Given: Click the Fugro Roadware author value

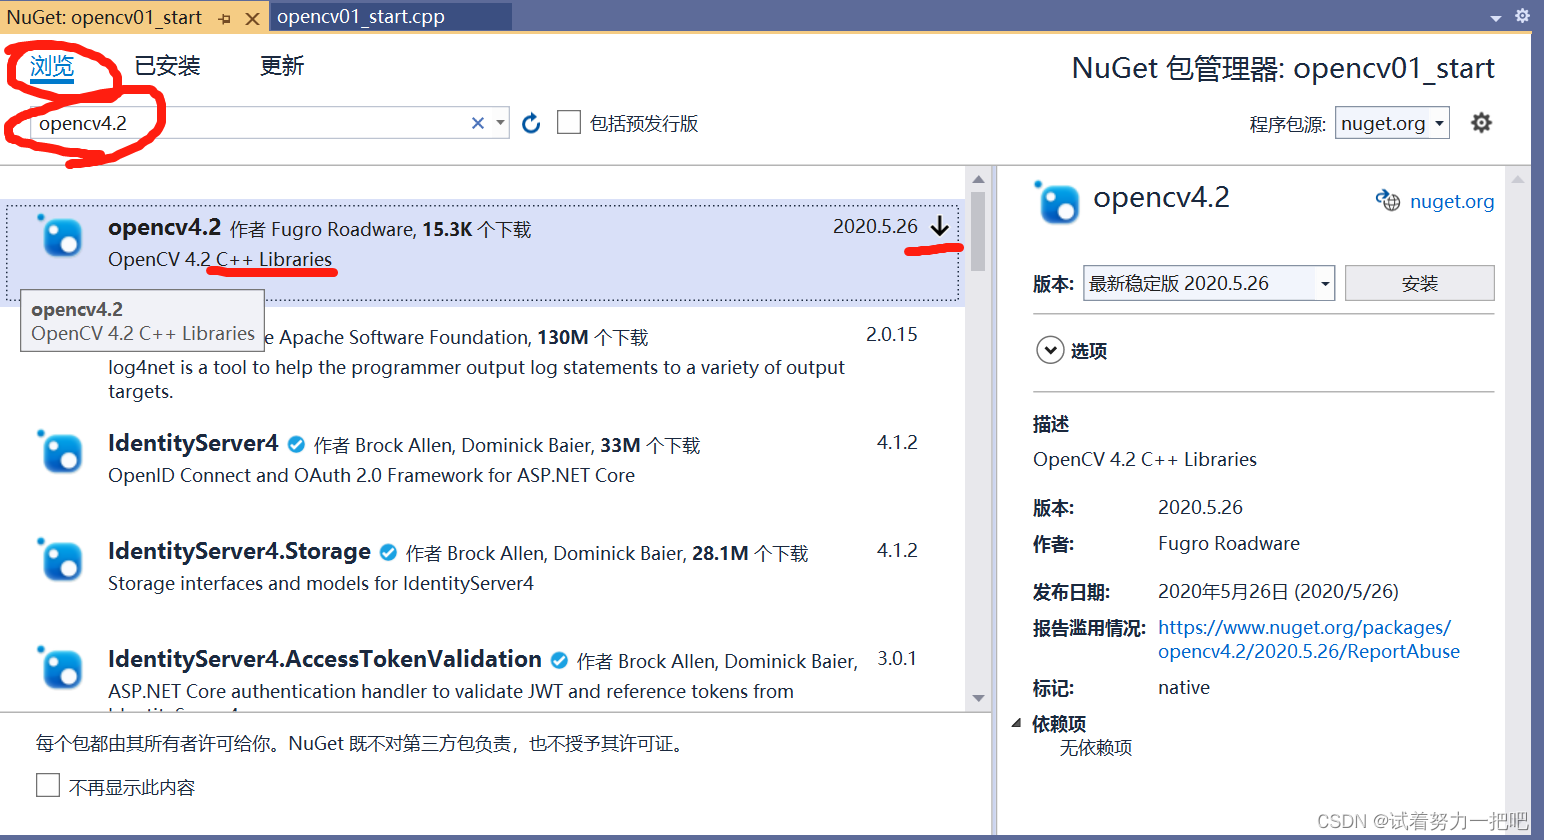Looking at the screenshot, I should tap(1229, 543).
